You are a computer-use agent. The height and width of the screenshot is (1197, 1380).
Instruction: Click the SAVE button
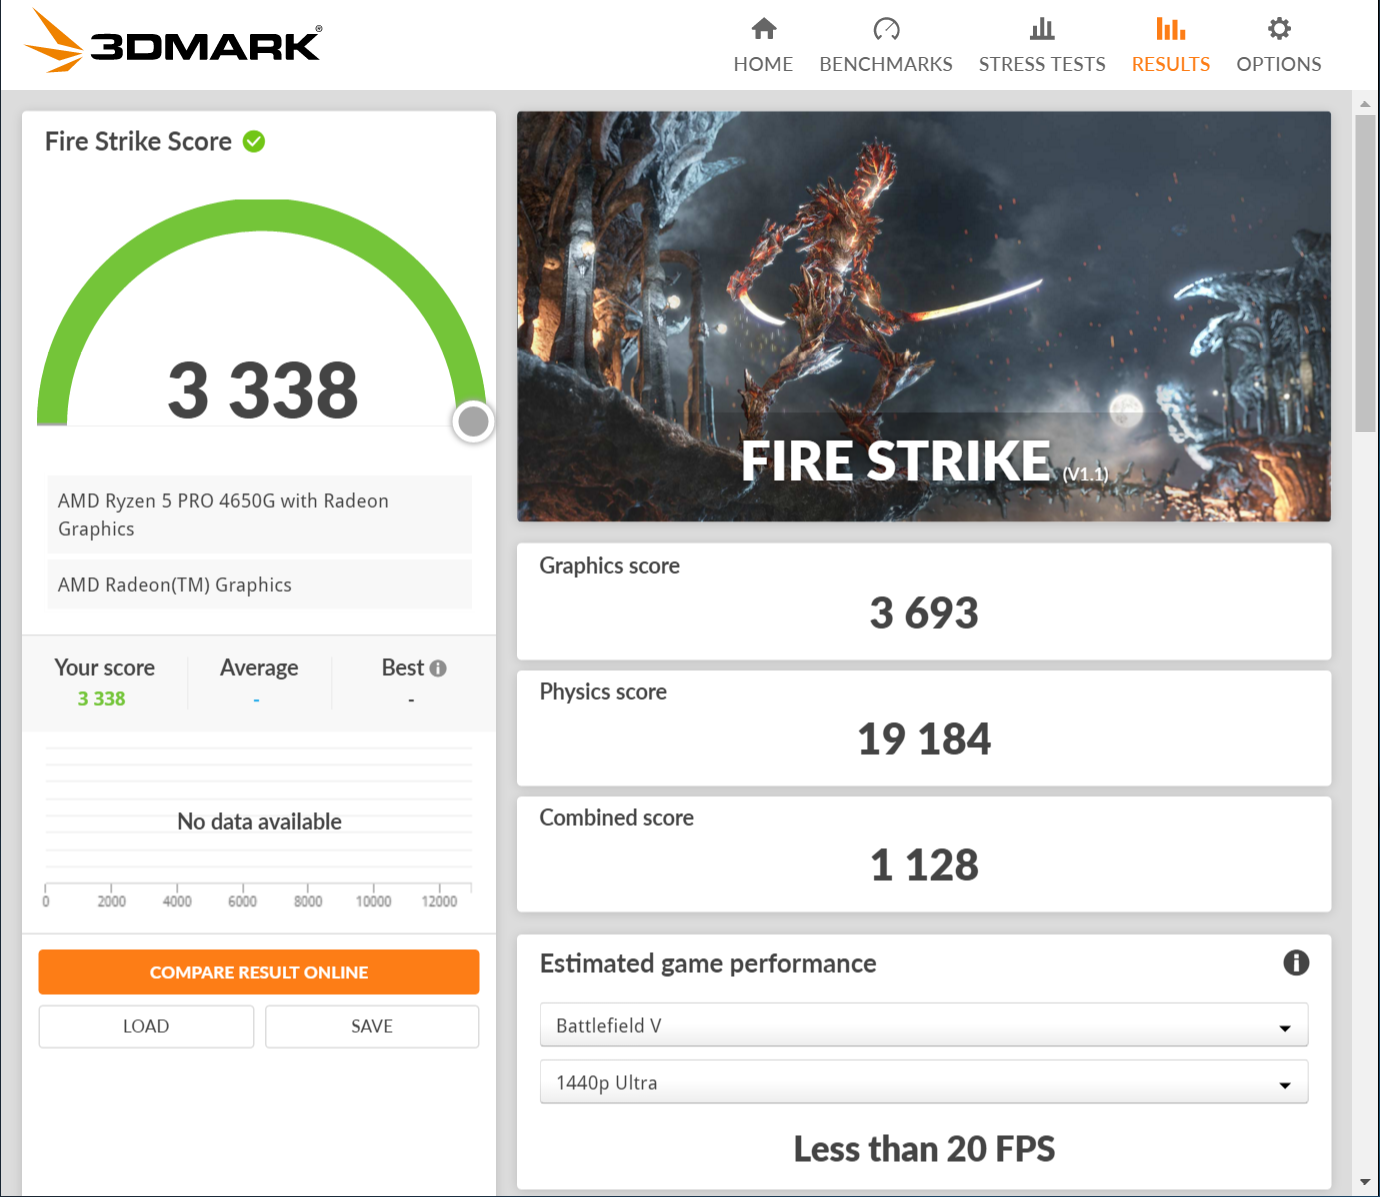(x=372, y=1026)
